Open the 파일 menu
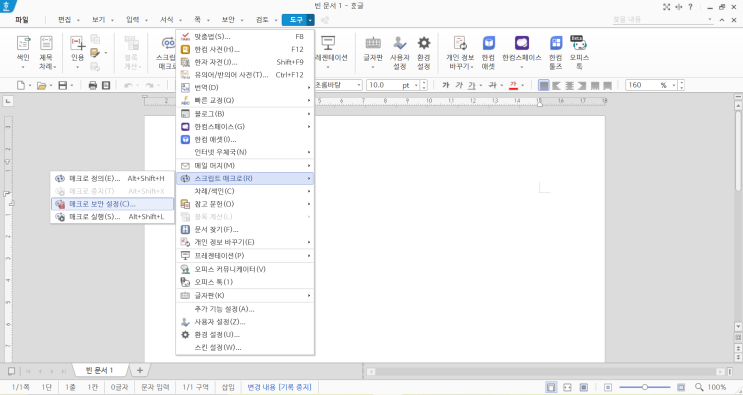The width and height of the screenshot is (743, 395). point(22,20)
